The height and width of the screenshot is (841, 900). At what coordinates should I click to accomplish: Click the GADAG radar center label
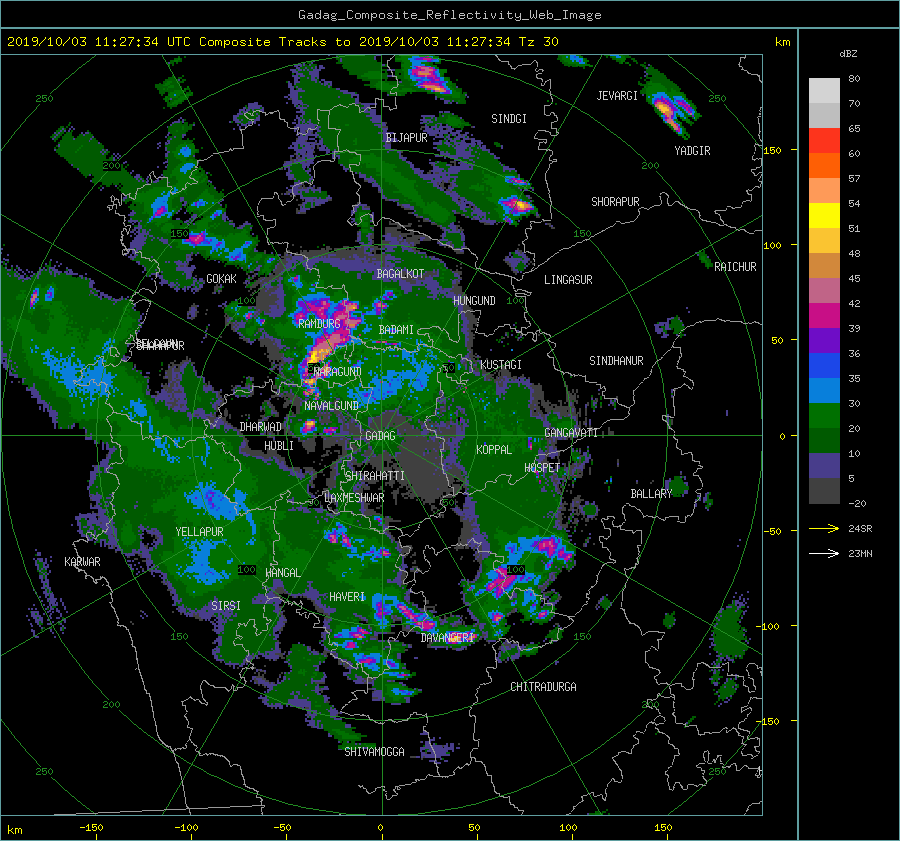pos(380,436)
